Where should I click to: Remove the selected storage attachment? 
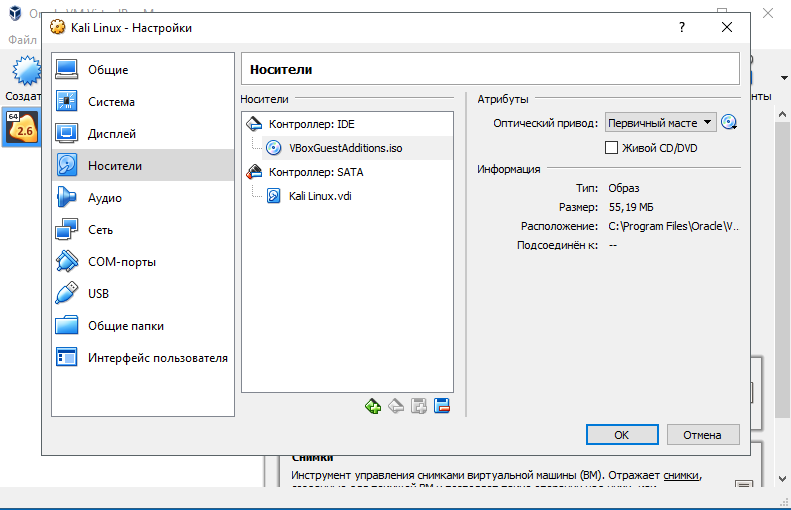coord(441,406)
